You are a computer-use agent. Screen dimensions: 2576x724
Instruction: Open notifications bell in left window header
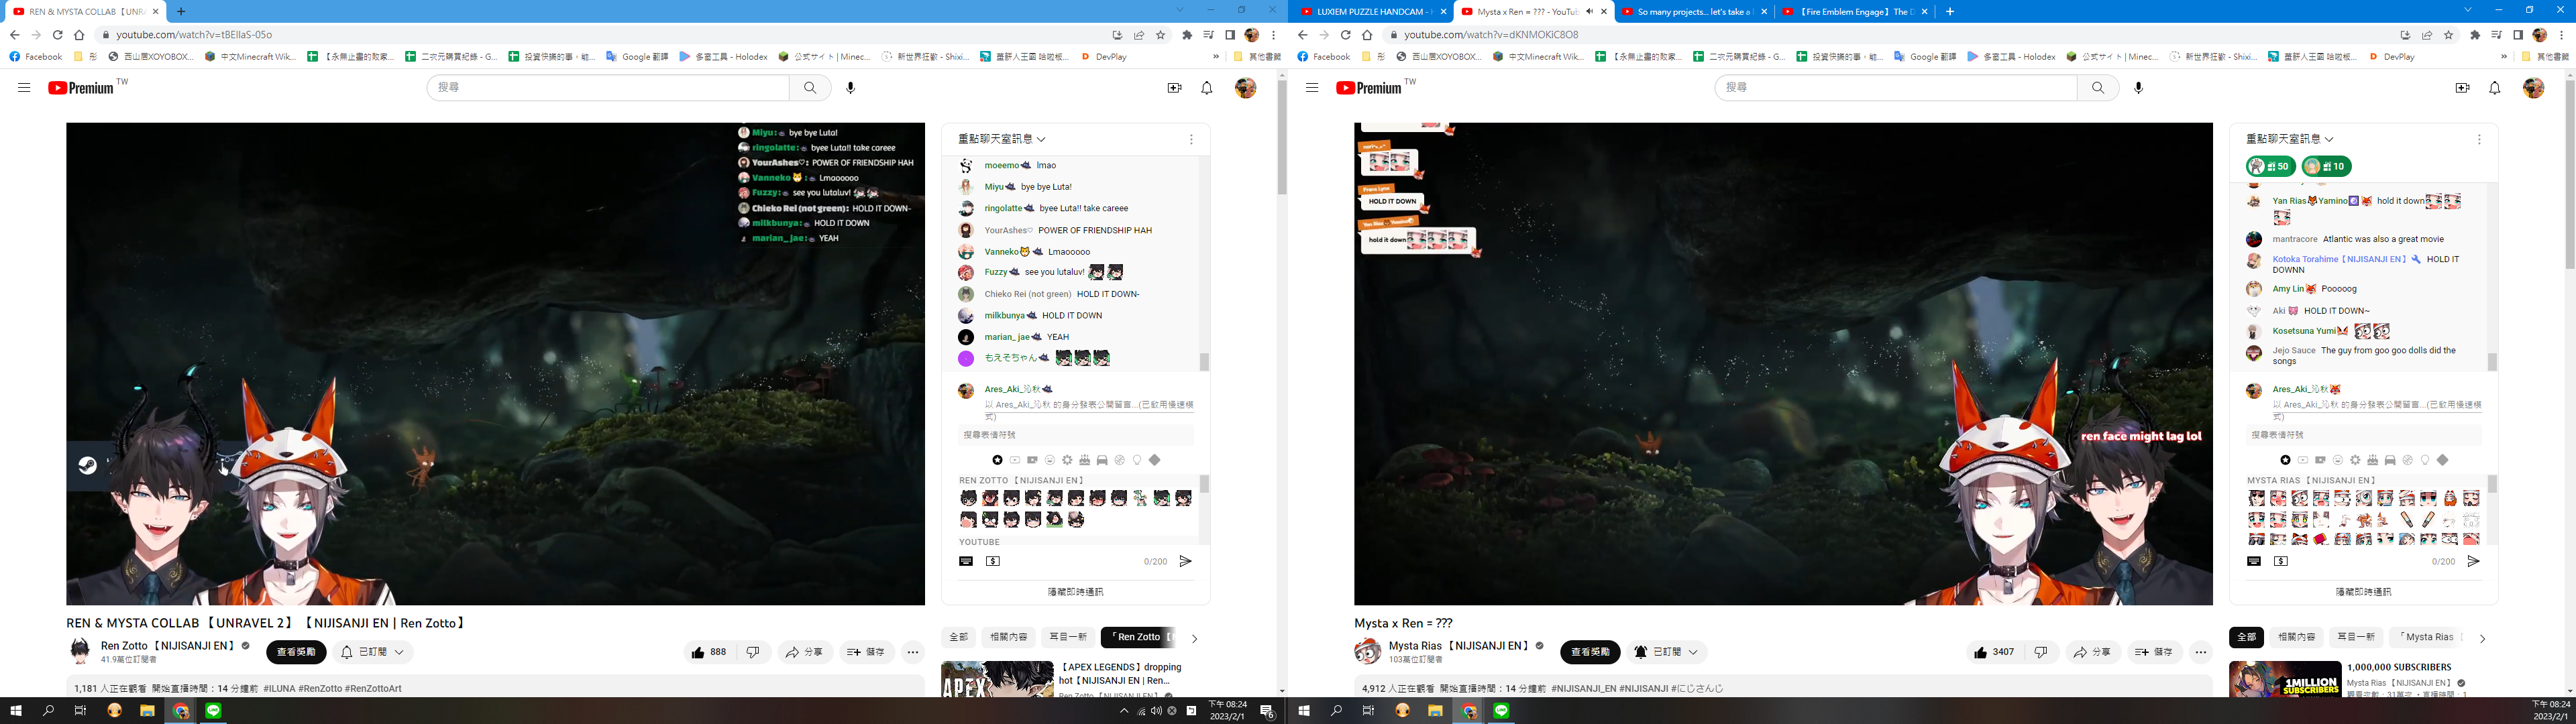1207,88
